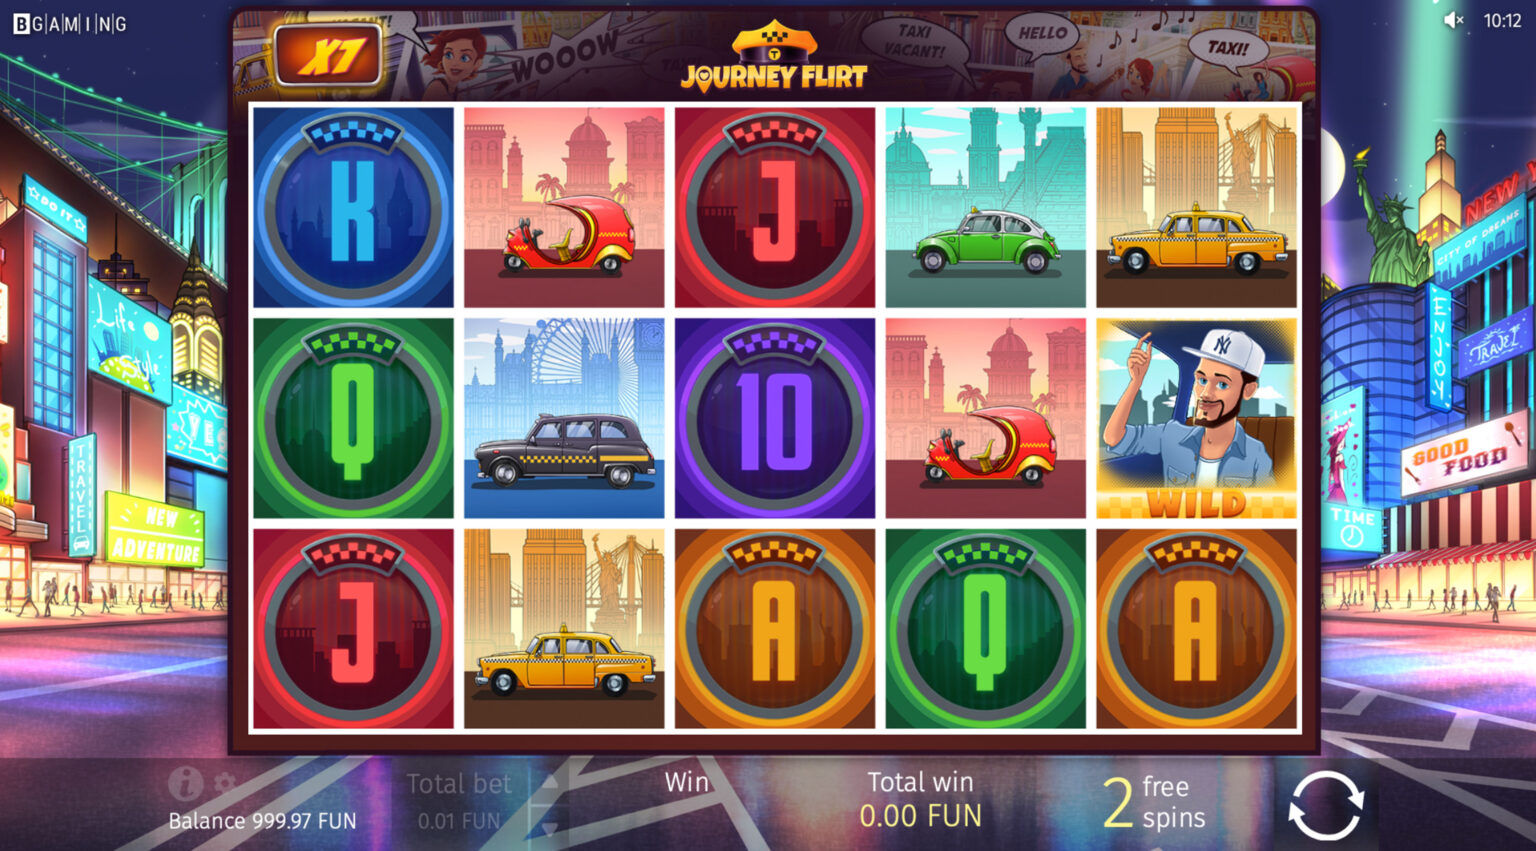Select the WILD taxi driver symbol
Viewport: 1536px width, 851px height.
[x=1196, y=418]
